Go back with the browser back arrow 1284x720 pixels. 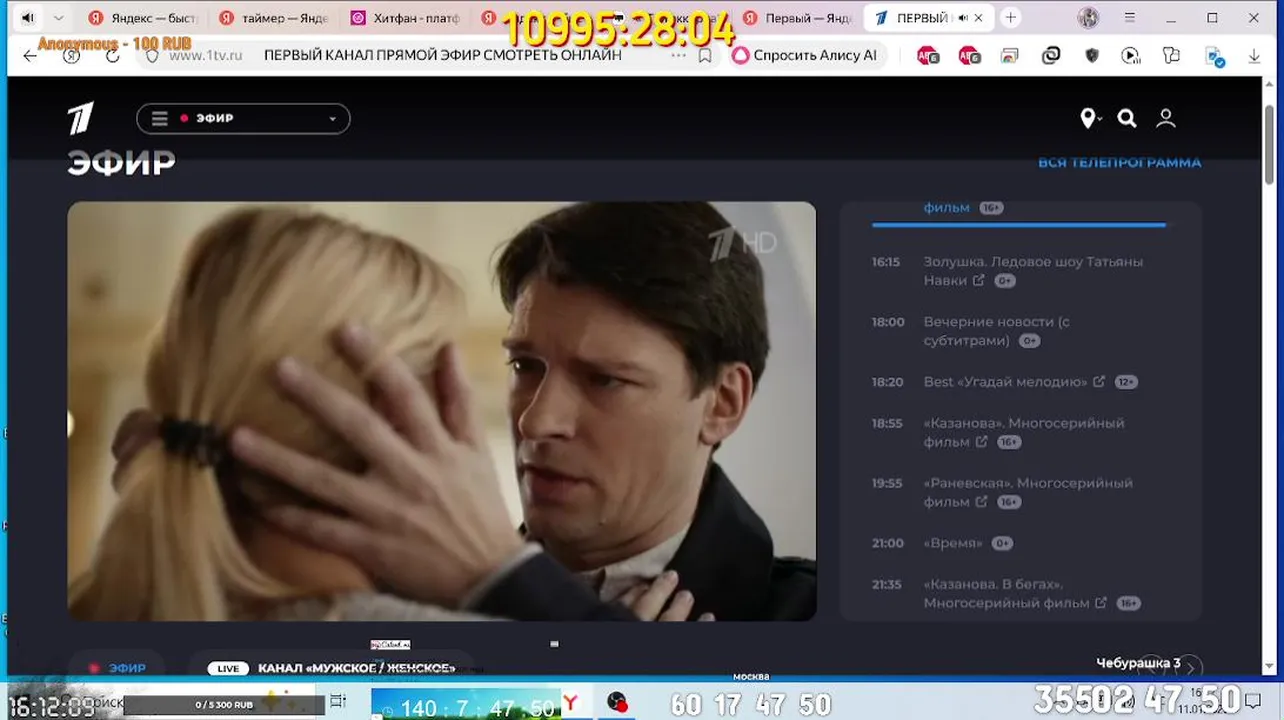[30, 56]
